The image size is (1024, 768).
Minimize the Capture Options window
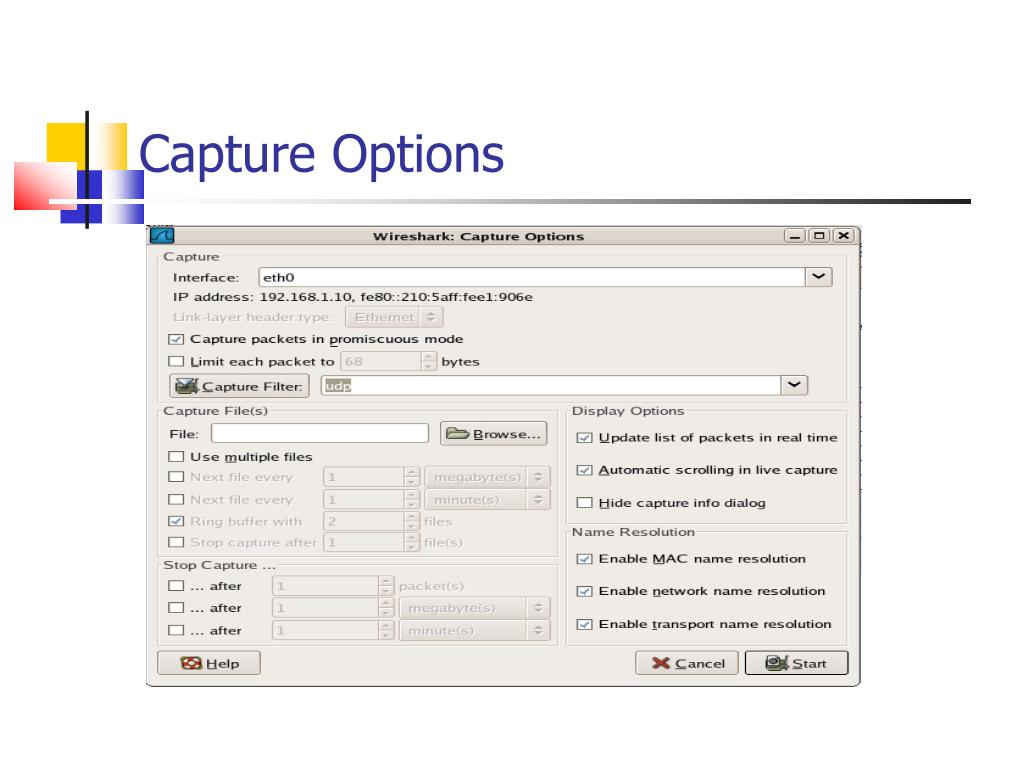tap(795, 236)
